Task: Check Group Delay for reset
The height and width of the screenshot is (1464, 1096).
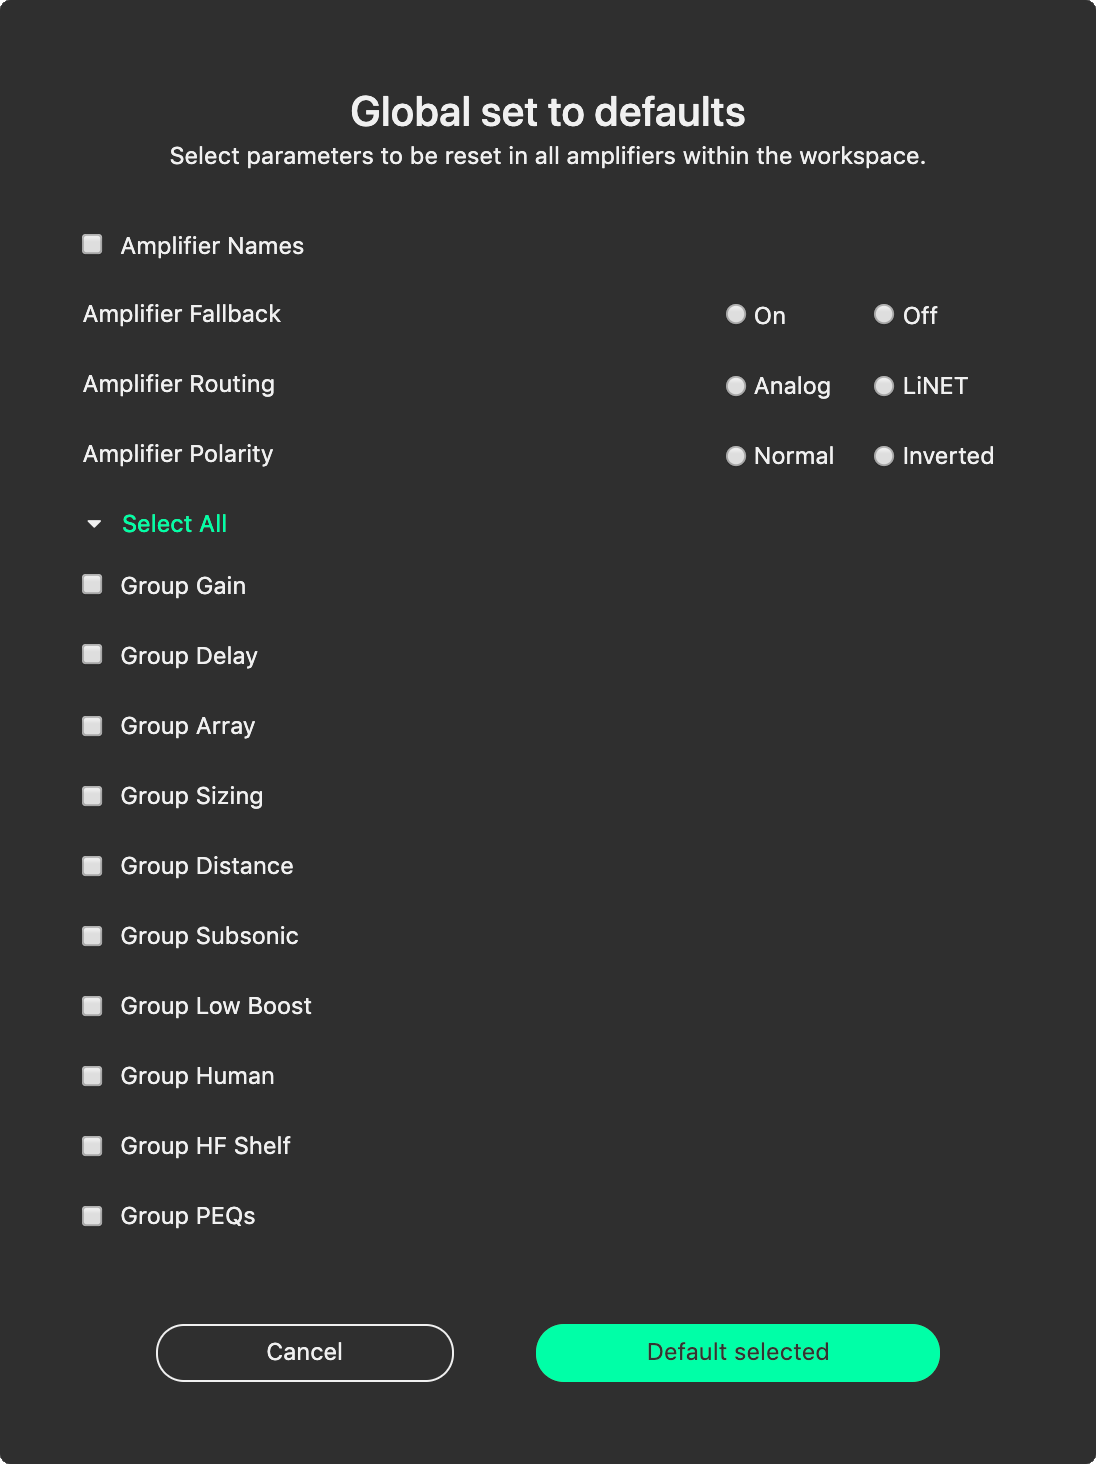Action: (92, 655)
